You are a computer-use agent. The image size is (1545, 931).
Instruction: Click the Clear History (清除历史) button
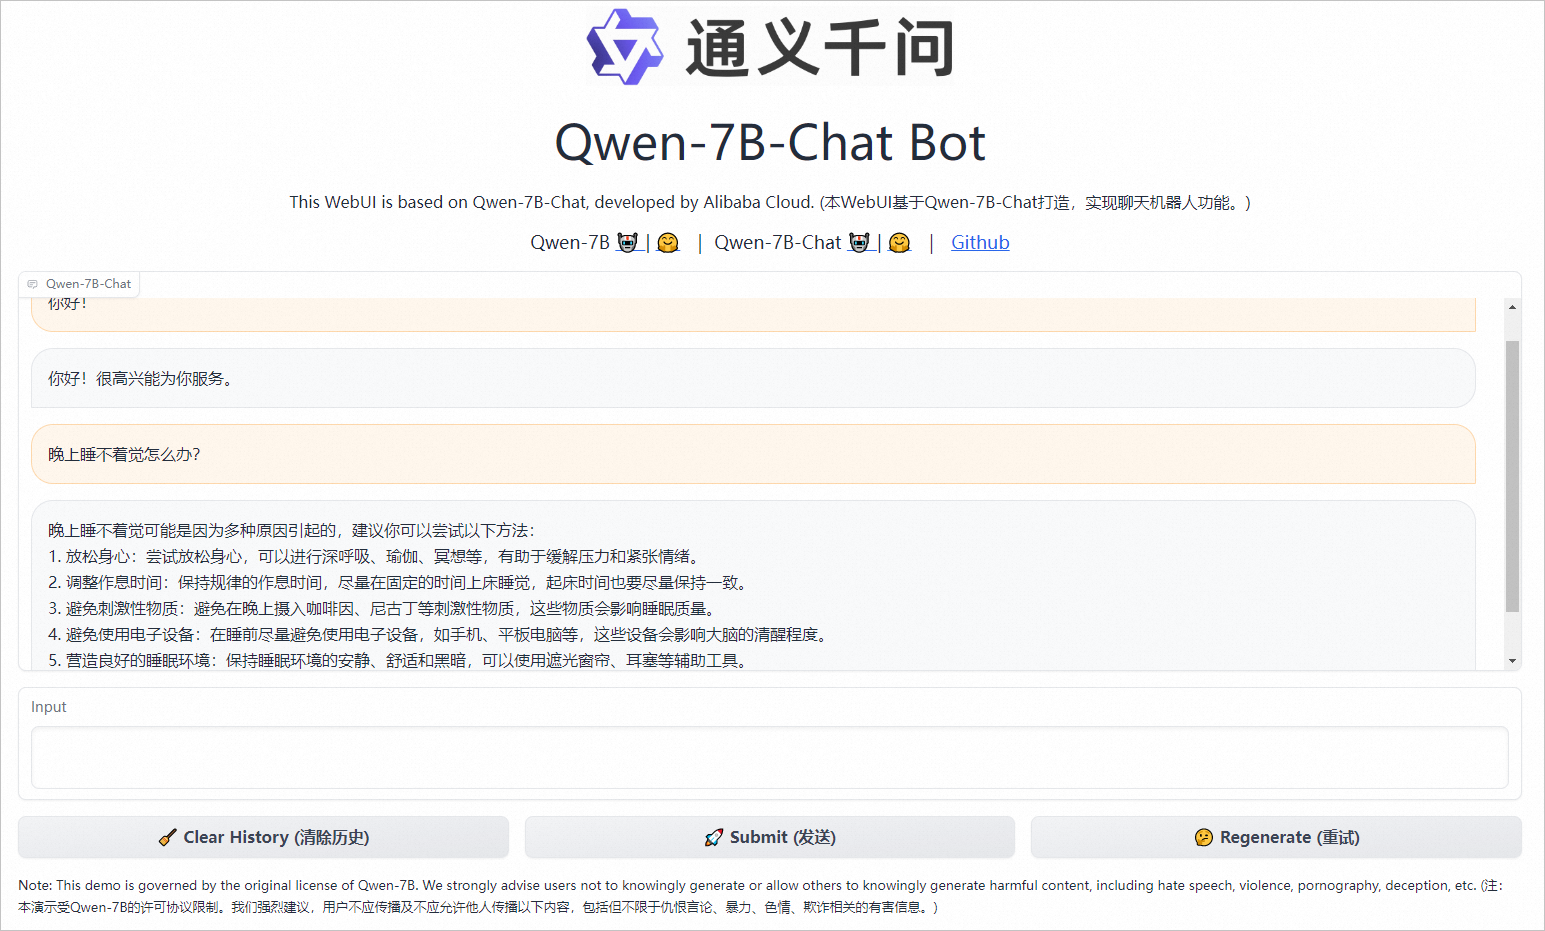pos(263,837)
